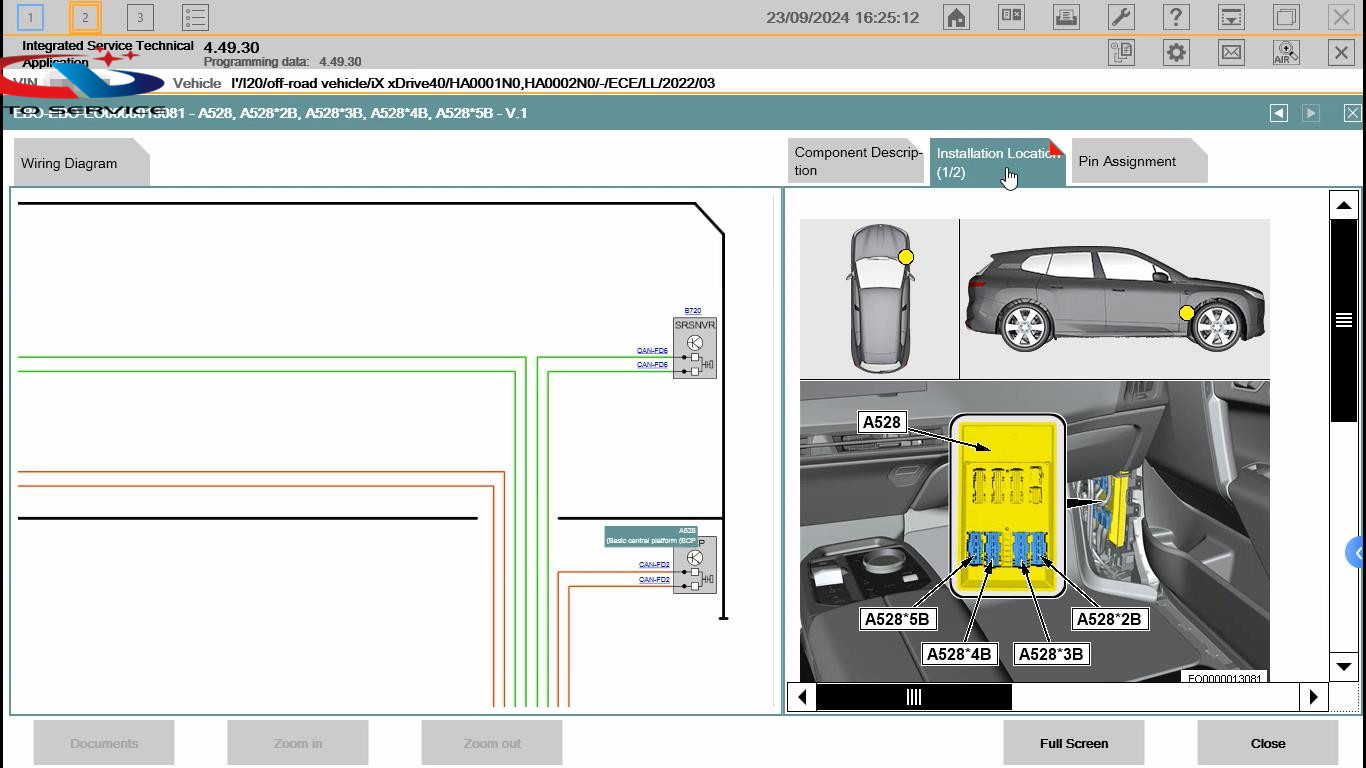Click the date and time display
Screen dimensions: 1366x768
point(842,17)
